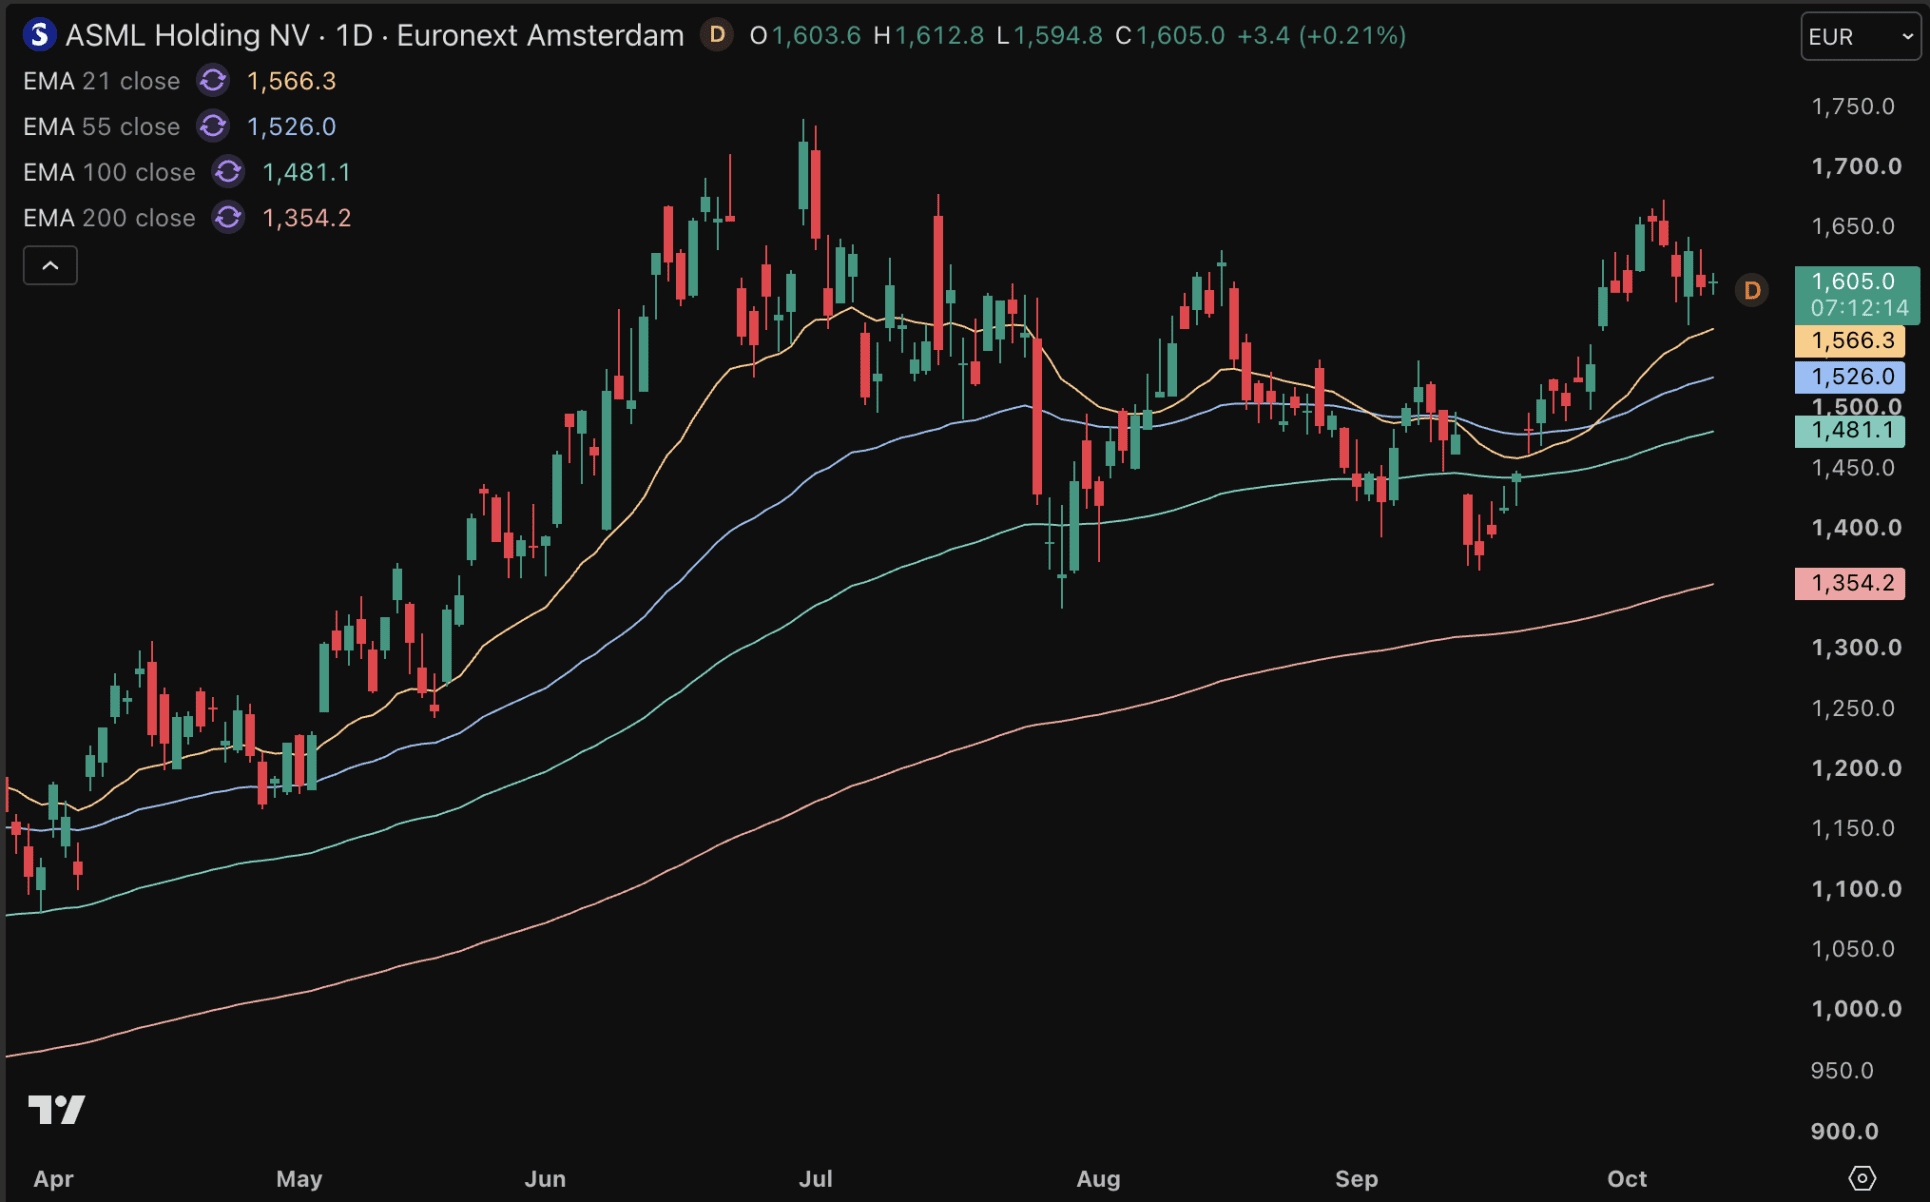Click the EMA 100 source-code refresh icon

pyautogui.click(x=228, y=172)
